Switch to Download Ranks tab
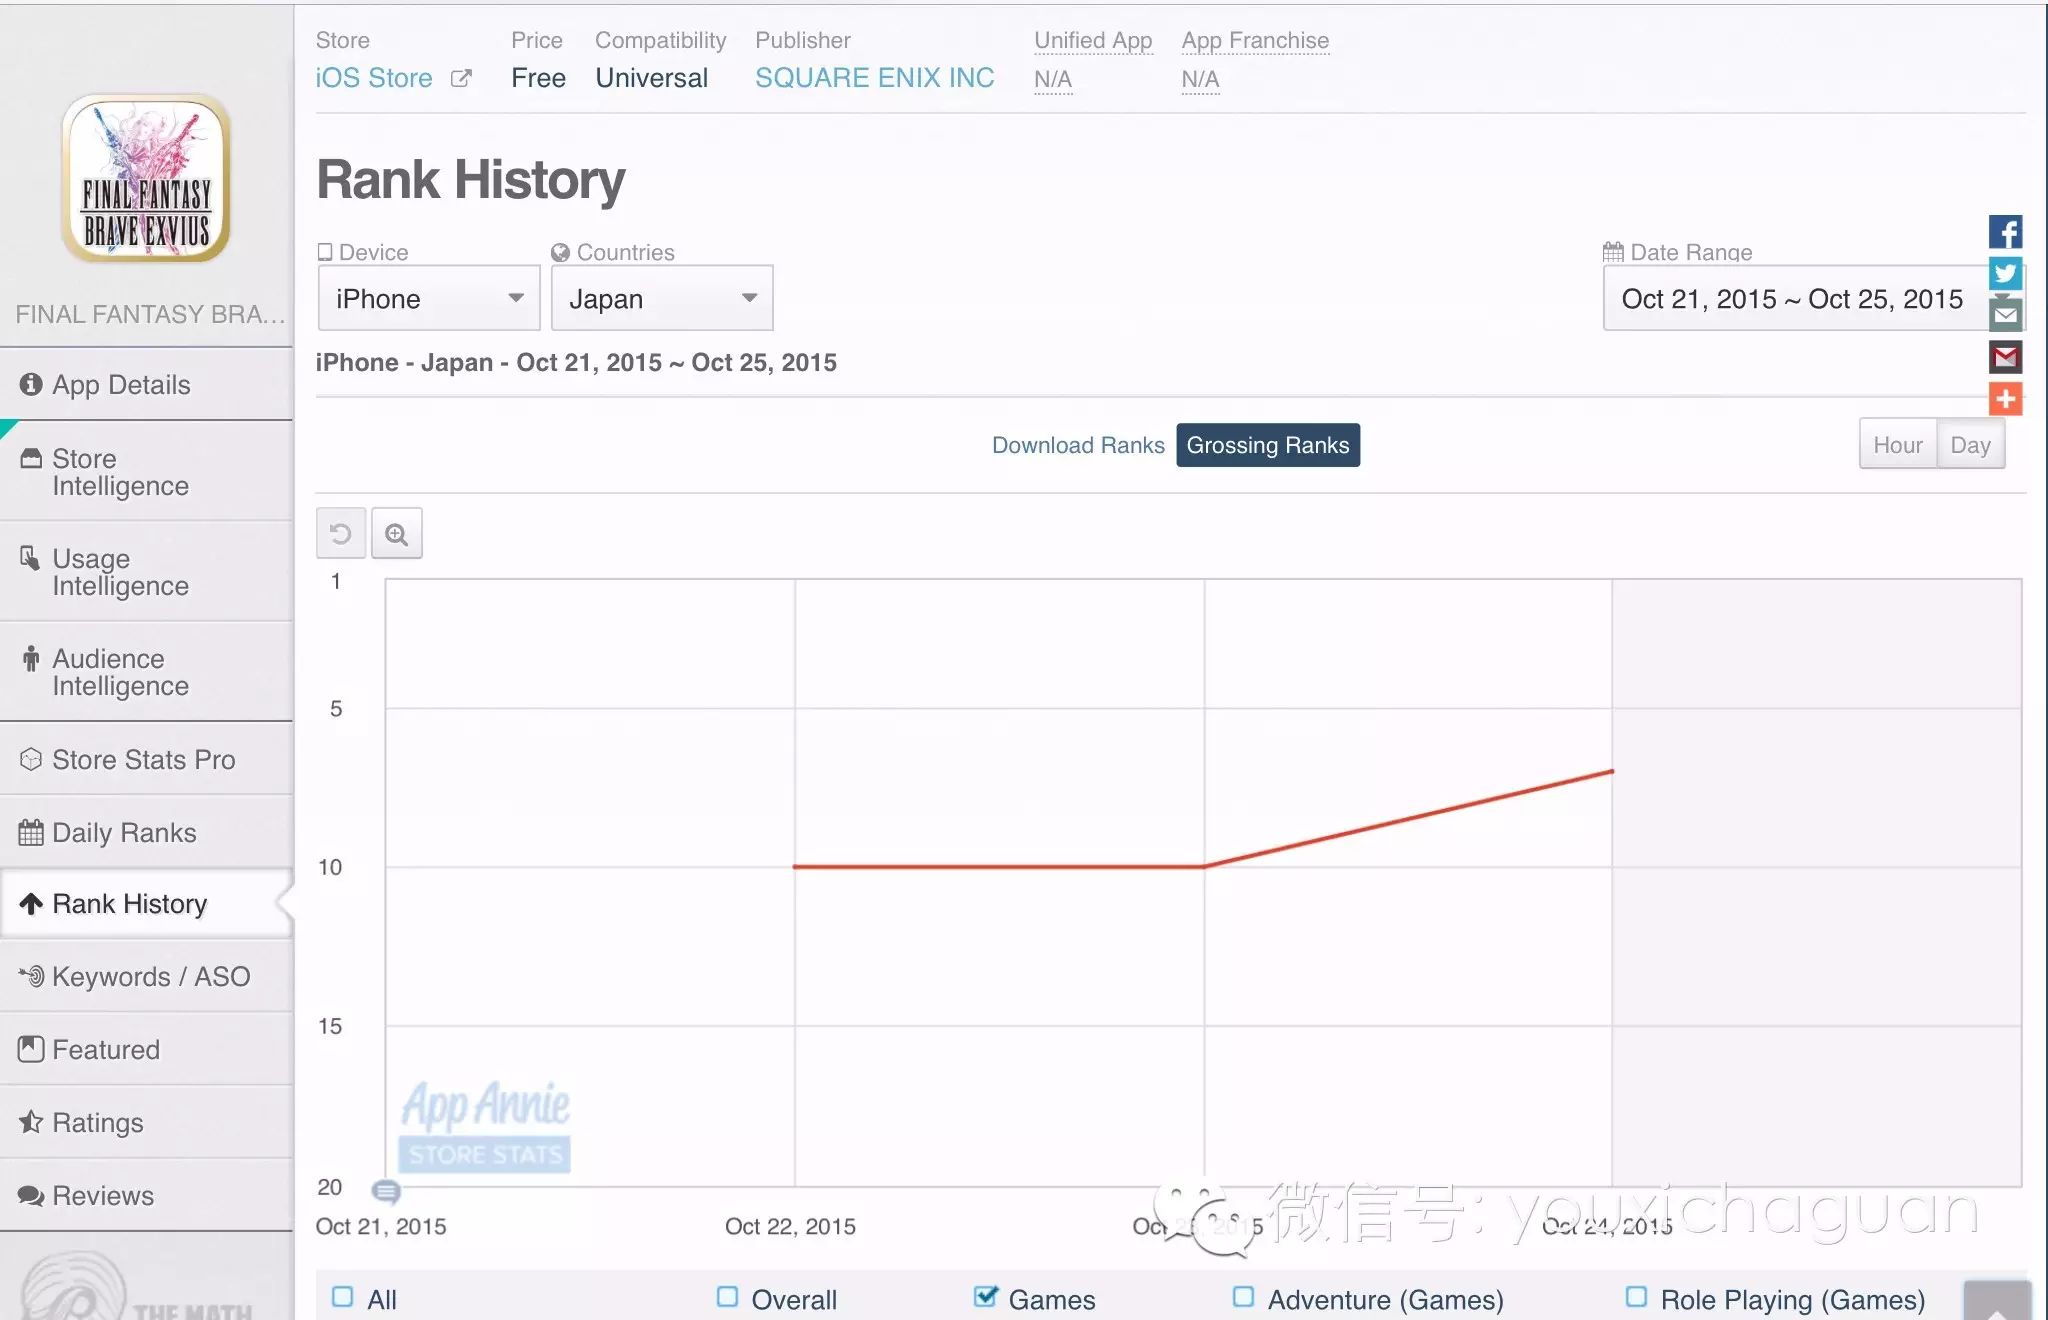The height and width of the screenshot is (1320, 2048). 1078,445
